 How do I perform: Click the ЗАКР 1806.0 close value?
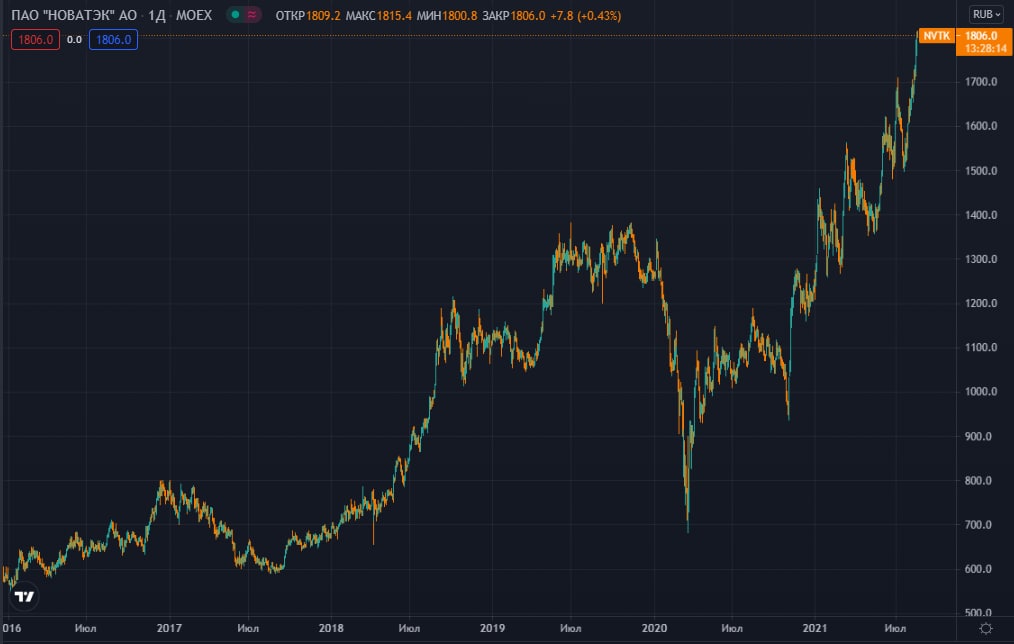tap(513, 16)
